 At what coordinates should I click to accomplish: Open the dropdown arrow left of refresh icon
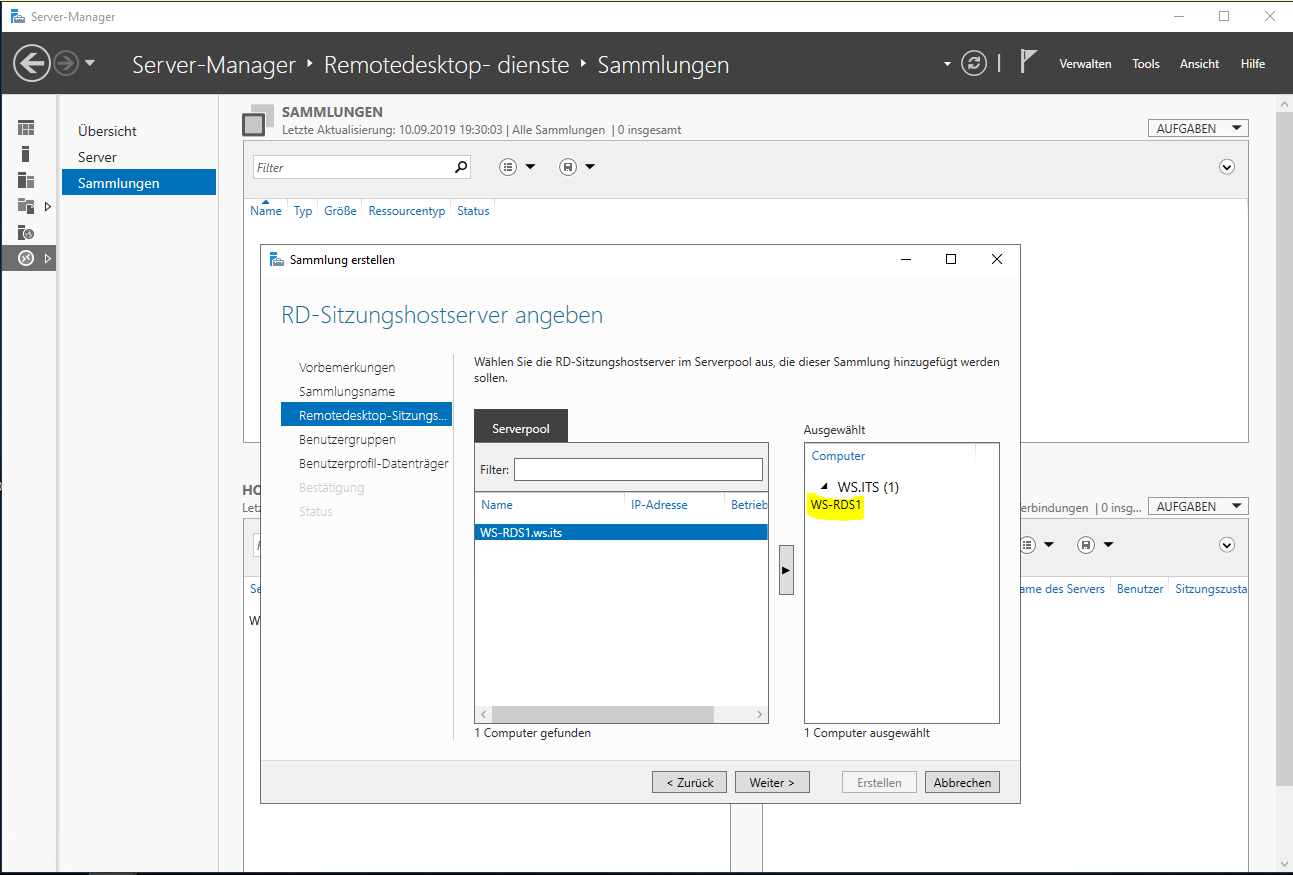[x=948, y=64]
